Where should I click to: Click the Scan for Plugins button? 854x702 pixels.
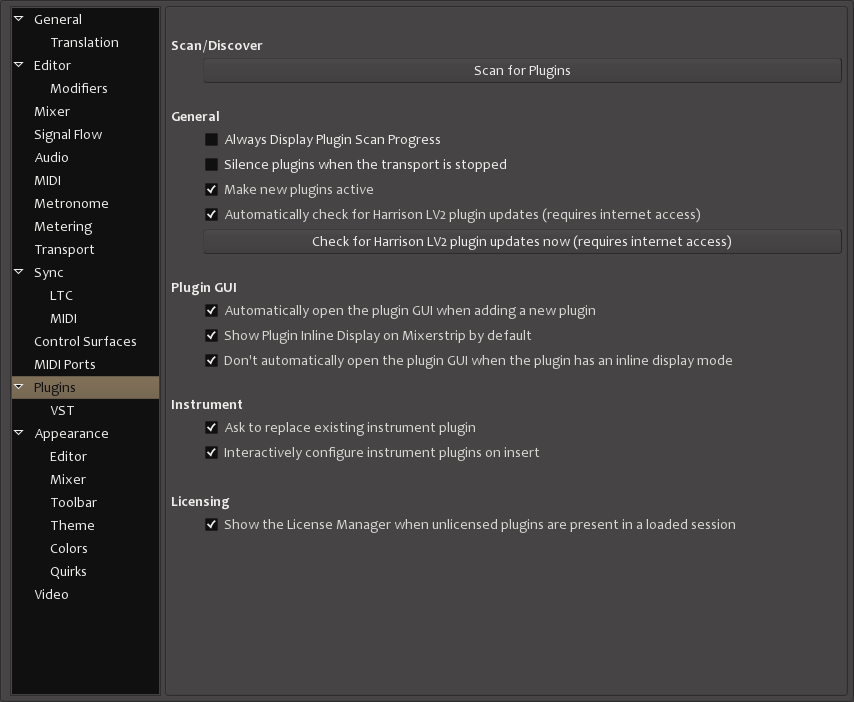(x=522, y=71)
